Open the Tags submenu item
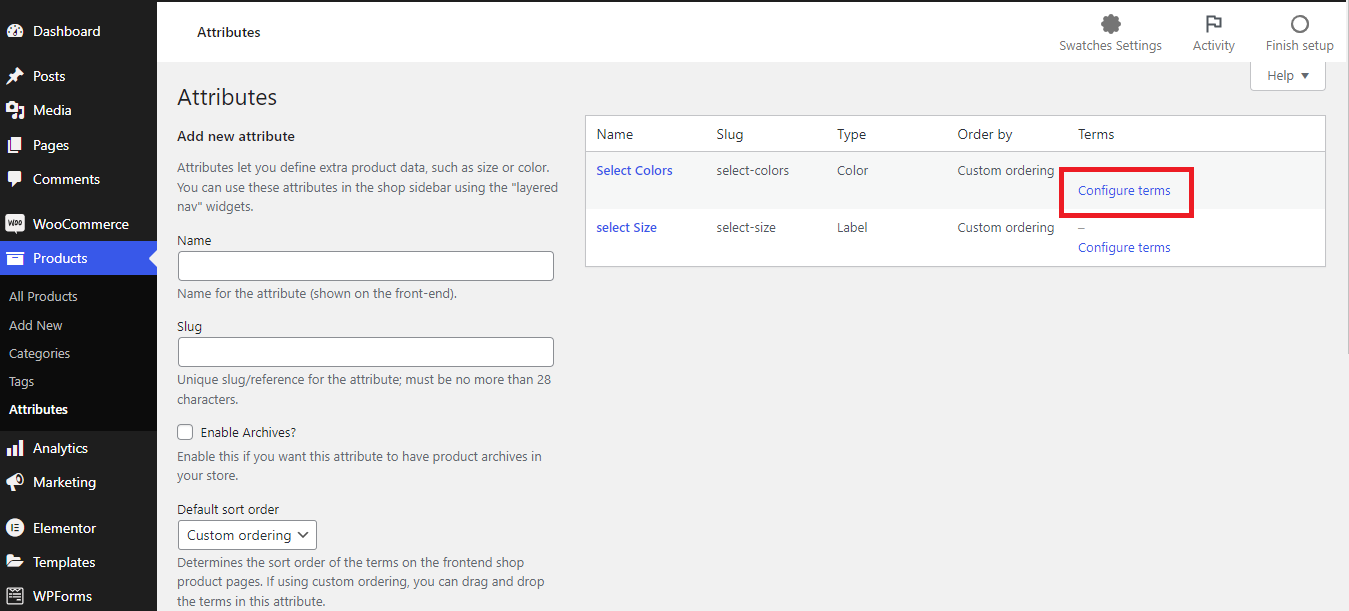Image resolution: width=1349 pixels, height=611 pixels. pos(21,381)
